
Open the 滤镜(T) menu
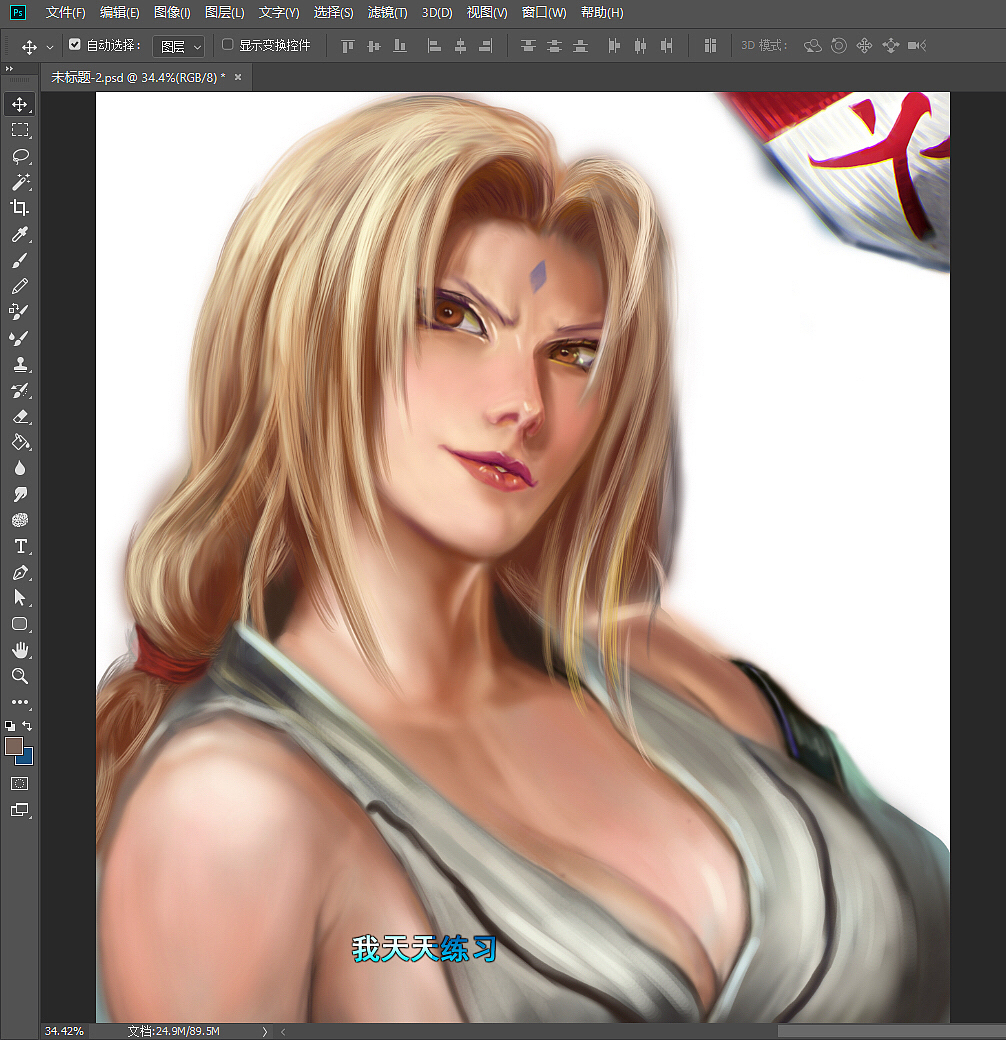point(388,13)
